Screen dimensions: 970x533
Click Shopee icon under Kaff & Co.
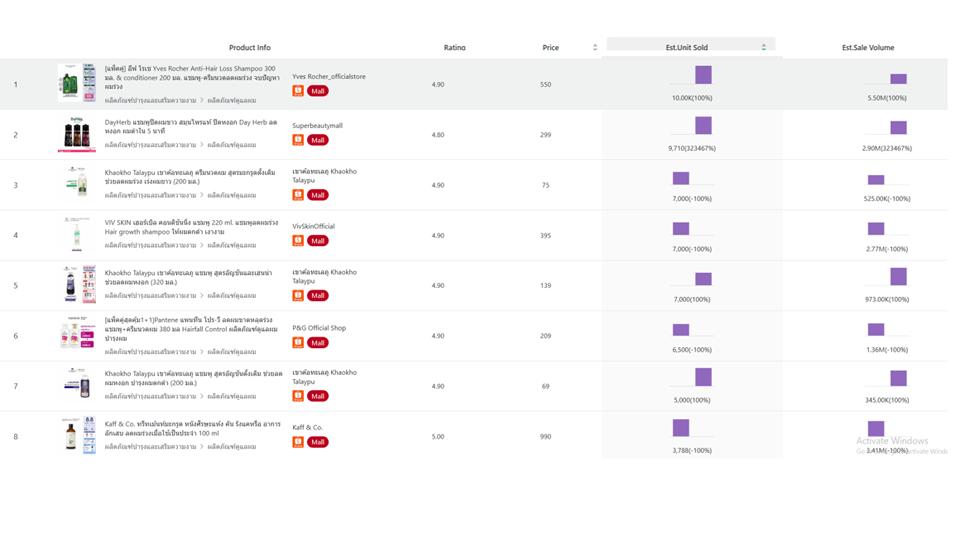tap(298, 442)
